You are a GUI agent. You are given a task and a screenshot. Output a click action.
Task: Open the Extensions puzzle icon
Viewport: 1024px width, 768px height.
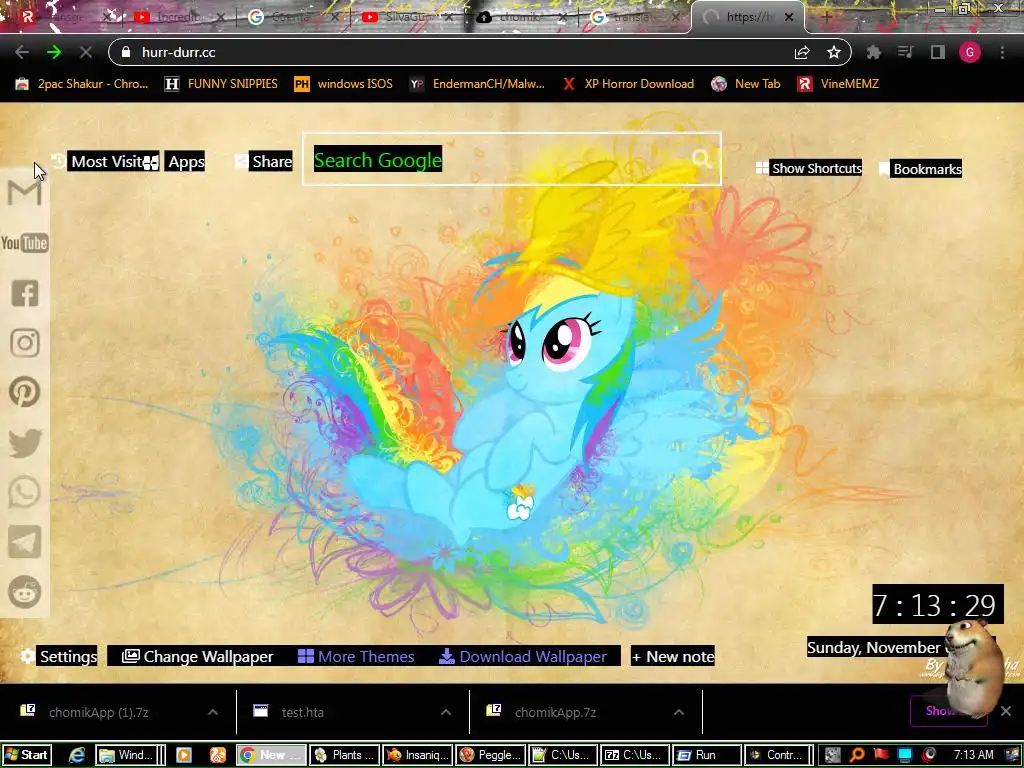874,52
